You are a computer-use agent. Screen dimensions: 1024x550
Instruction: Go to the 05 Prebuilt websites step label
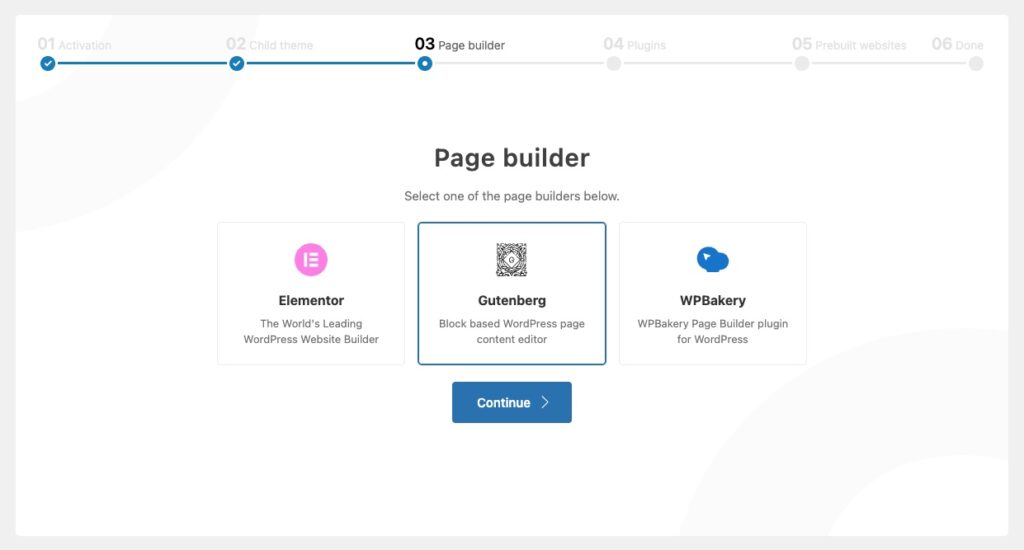(849, 44)
